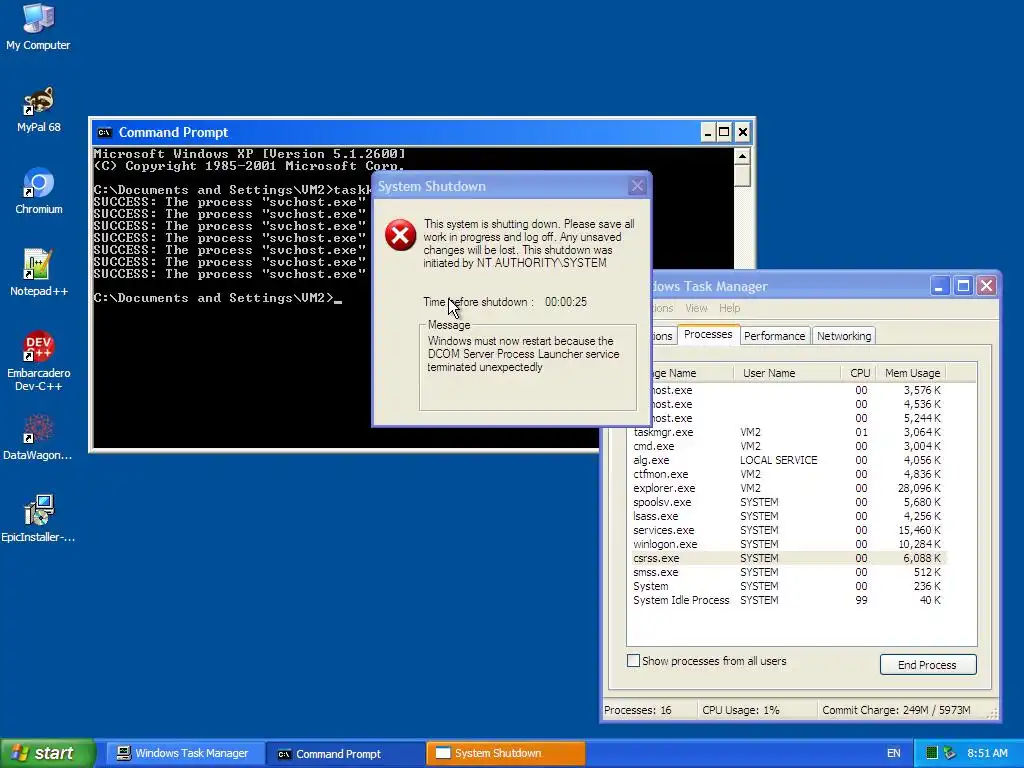
Task: Click the Task Manager CPU tray icon
Action: coord(932,753)
